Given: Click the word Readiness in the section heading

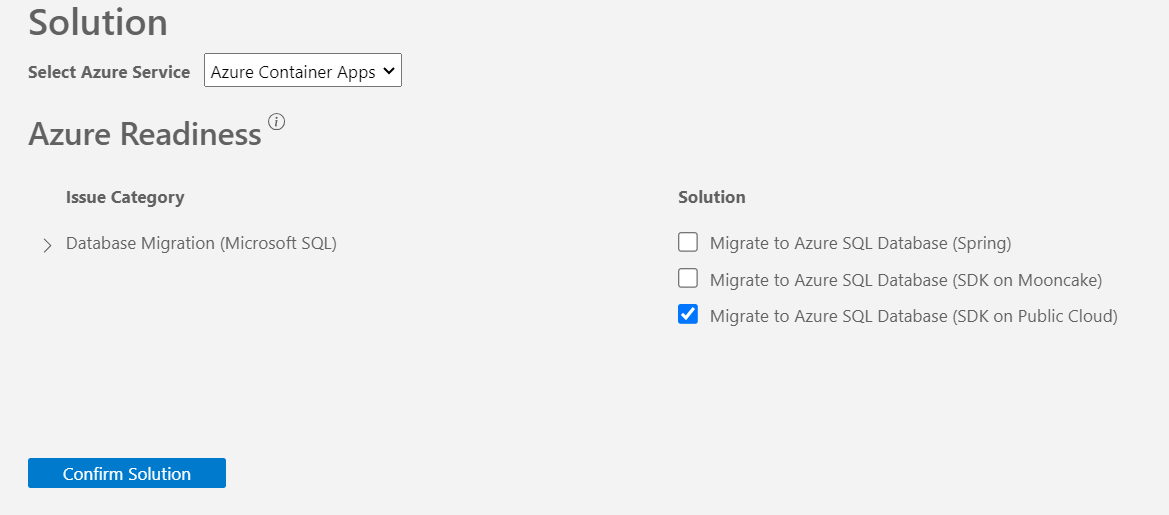Looking at the screenshot, I should pos(191,135).
